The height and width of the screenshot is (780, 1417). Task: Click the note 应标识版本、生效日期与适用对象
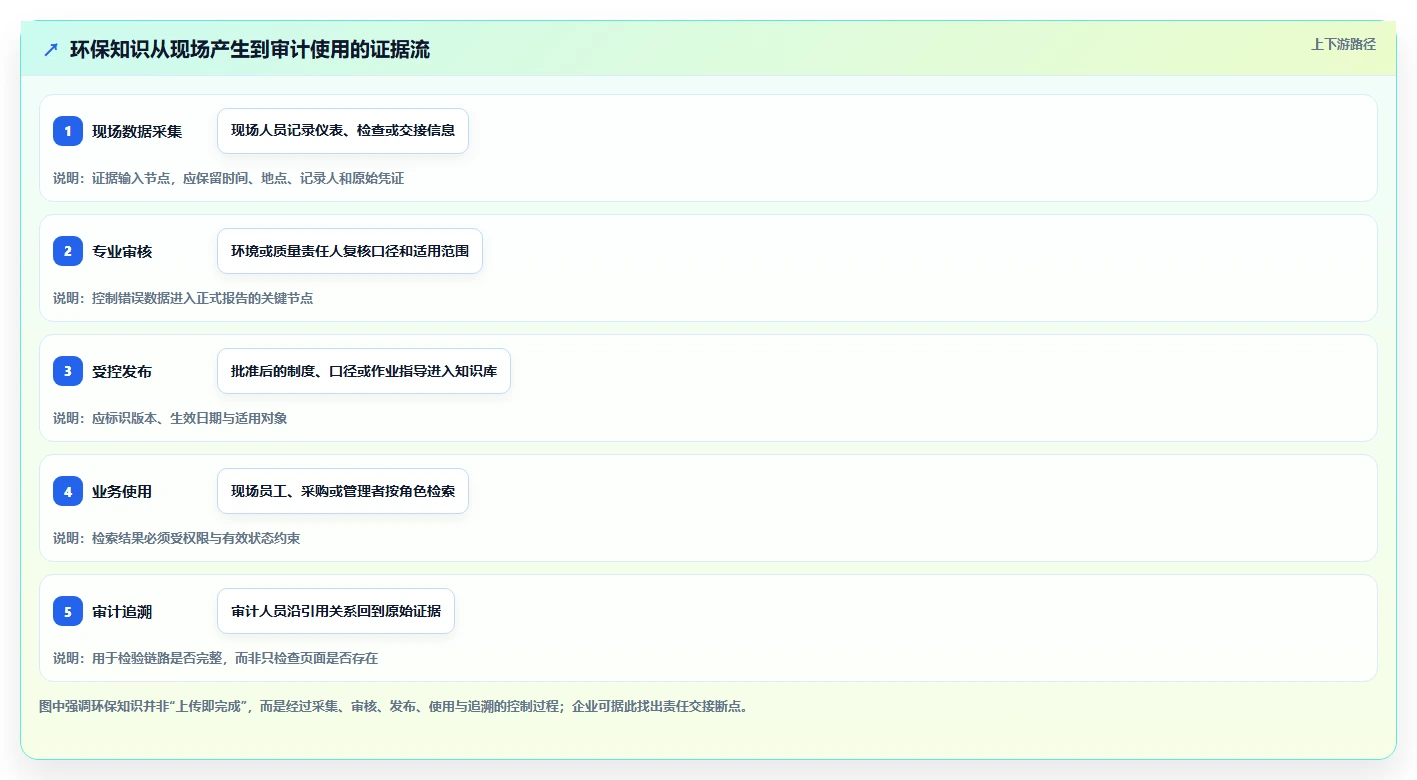170,418
